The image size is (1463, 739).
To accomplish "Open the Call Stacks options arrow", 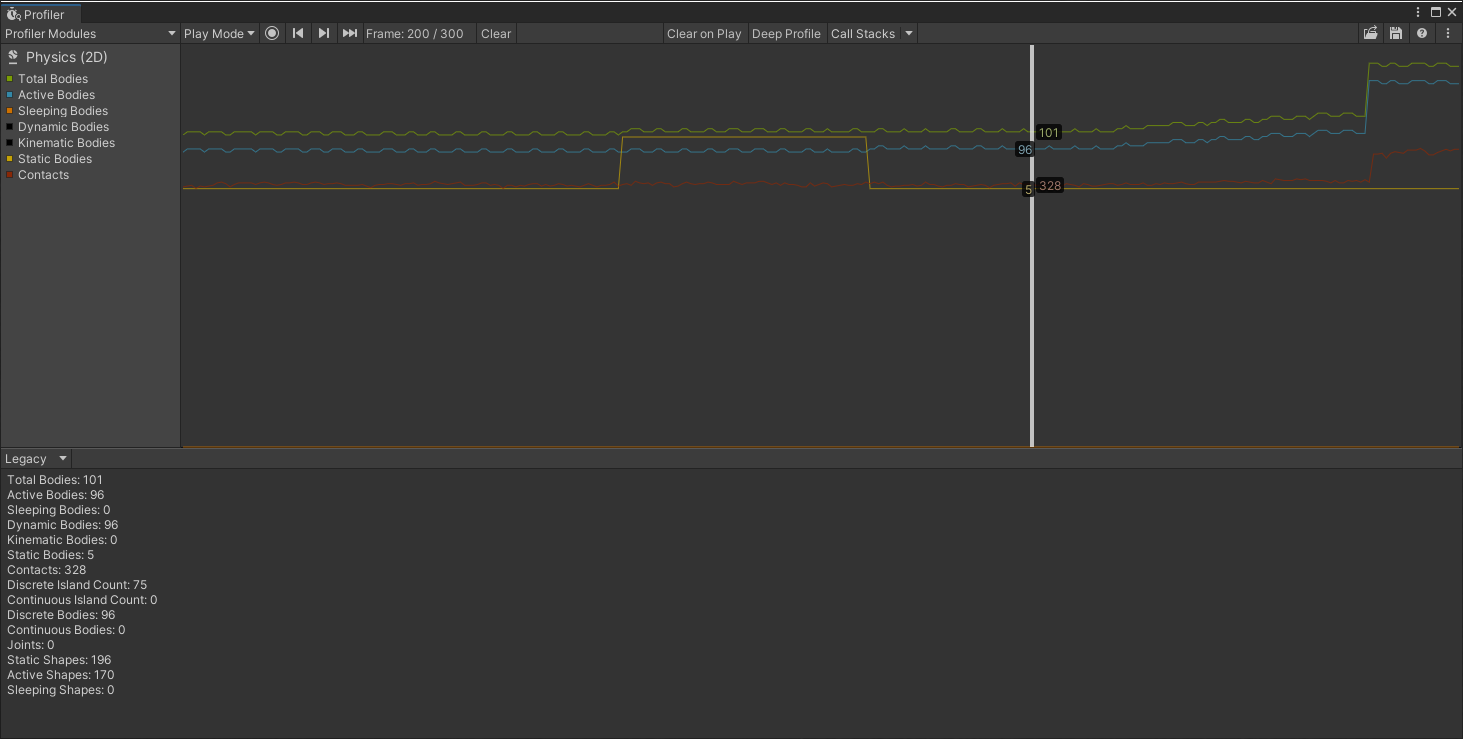I will [907, 33].
